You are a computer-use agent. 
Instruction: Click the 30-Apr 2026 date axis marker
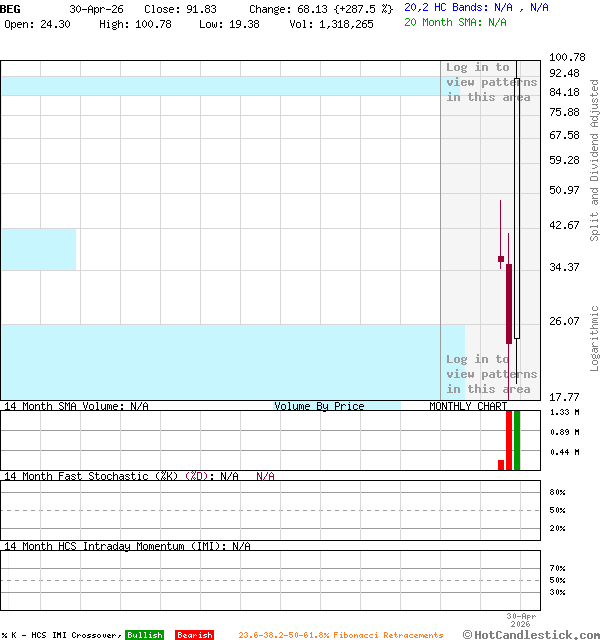pos(521,620)
